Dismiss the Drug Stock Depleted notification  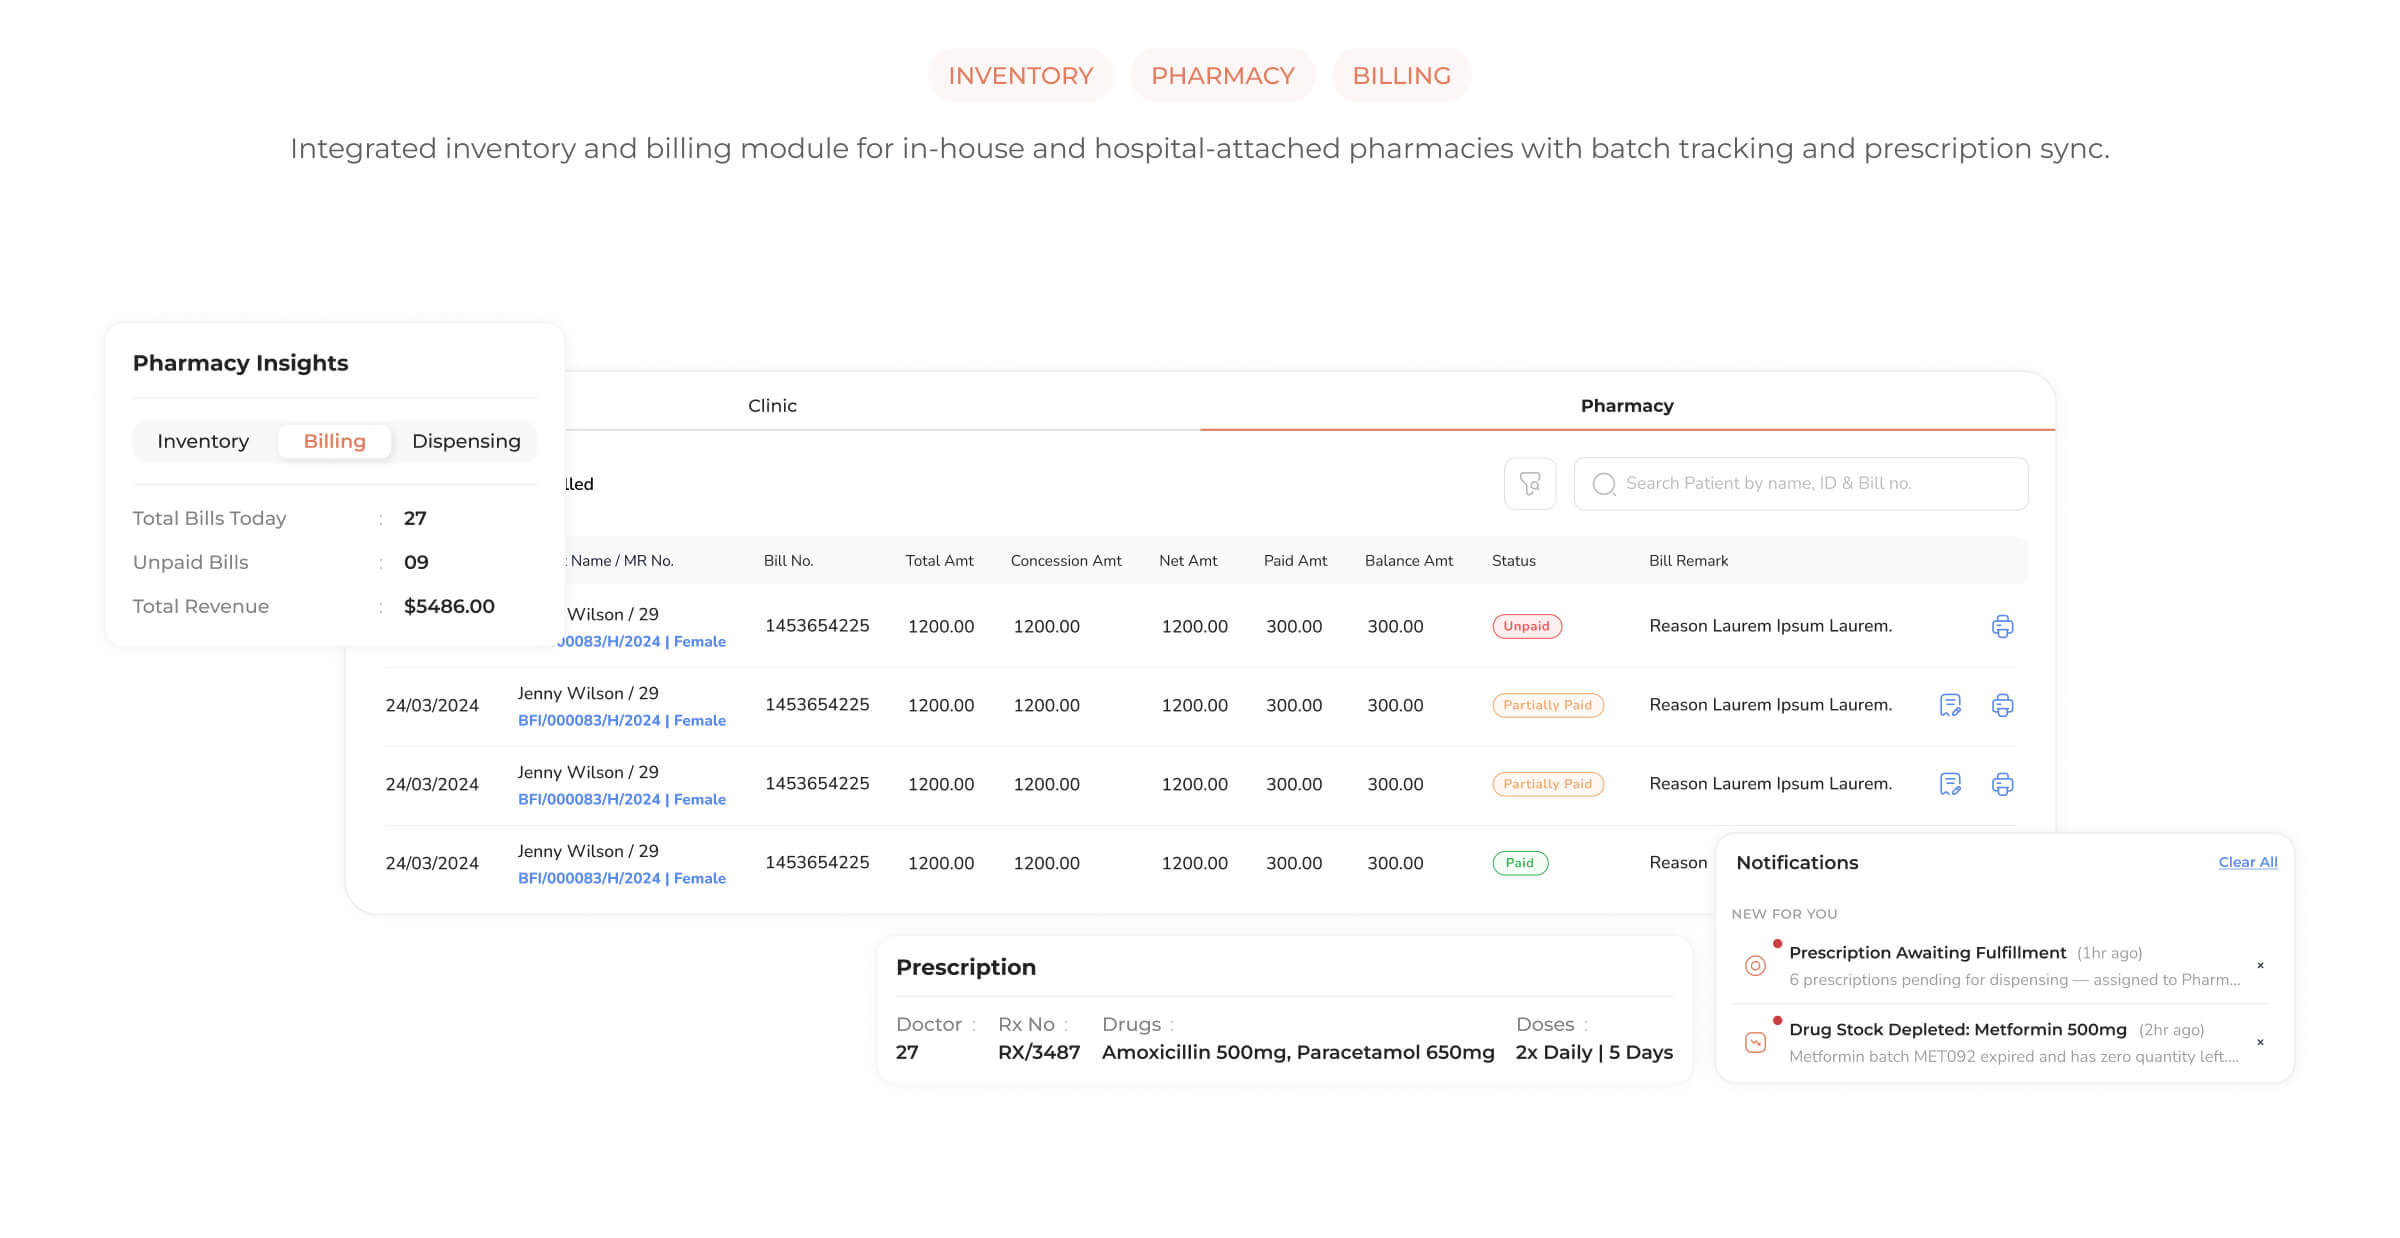[2260, 1042]
